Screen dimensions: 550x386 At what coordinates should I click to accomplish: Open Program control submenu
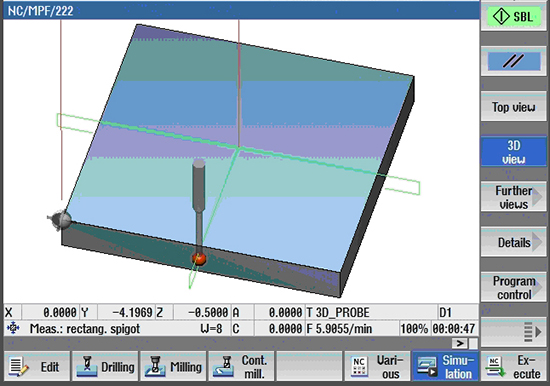(513, 287)
